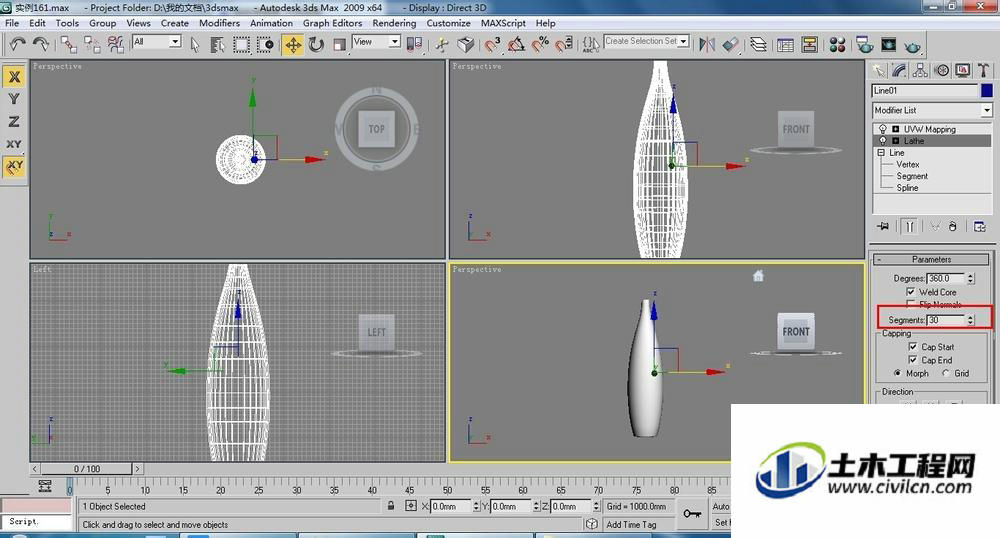This screenshot has height=538, width=1000.
Task: Toggle the Angle Snap icon
Action: point(516,44)
